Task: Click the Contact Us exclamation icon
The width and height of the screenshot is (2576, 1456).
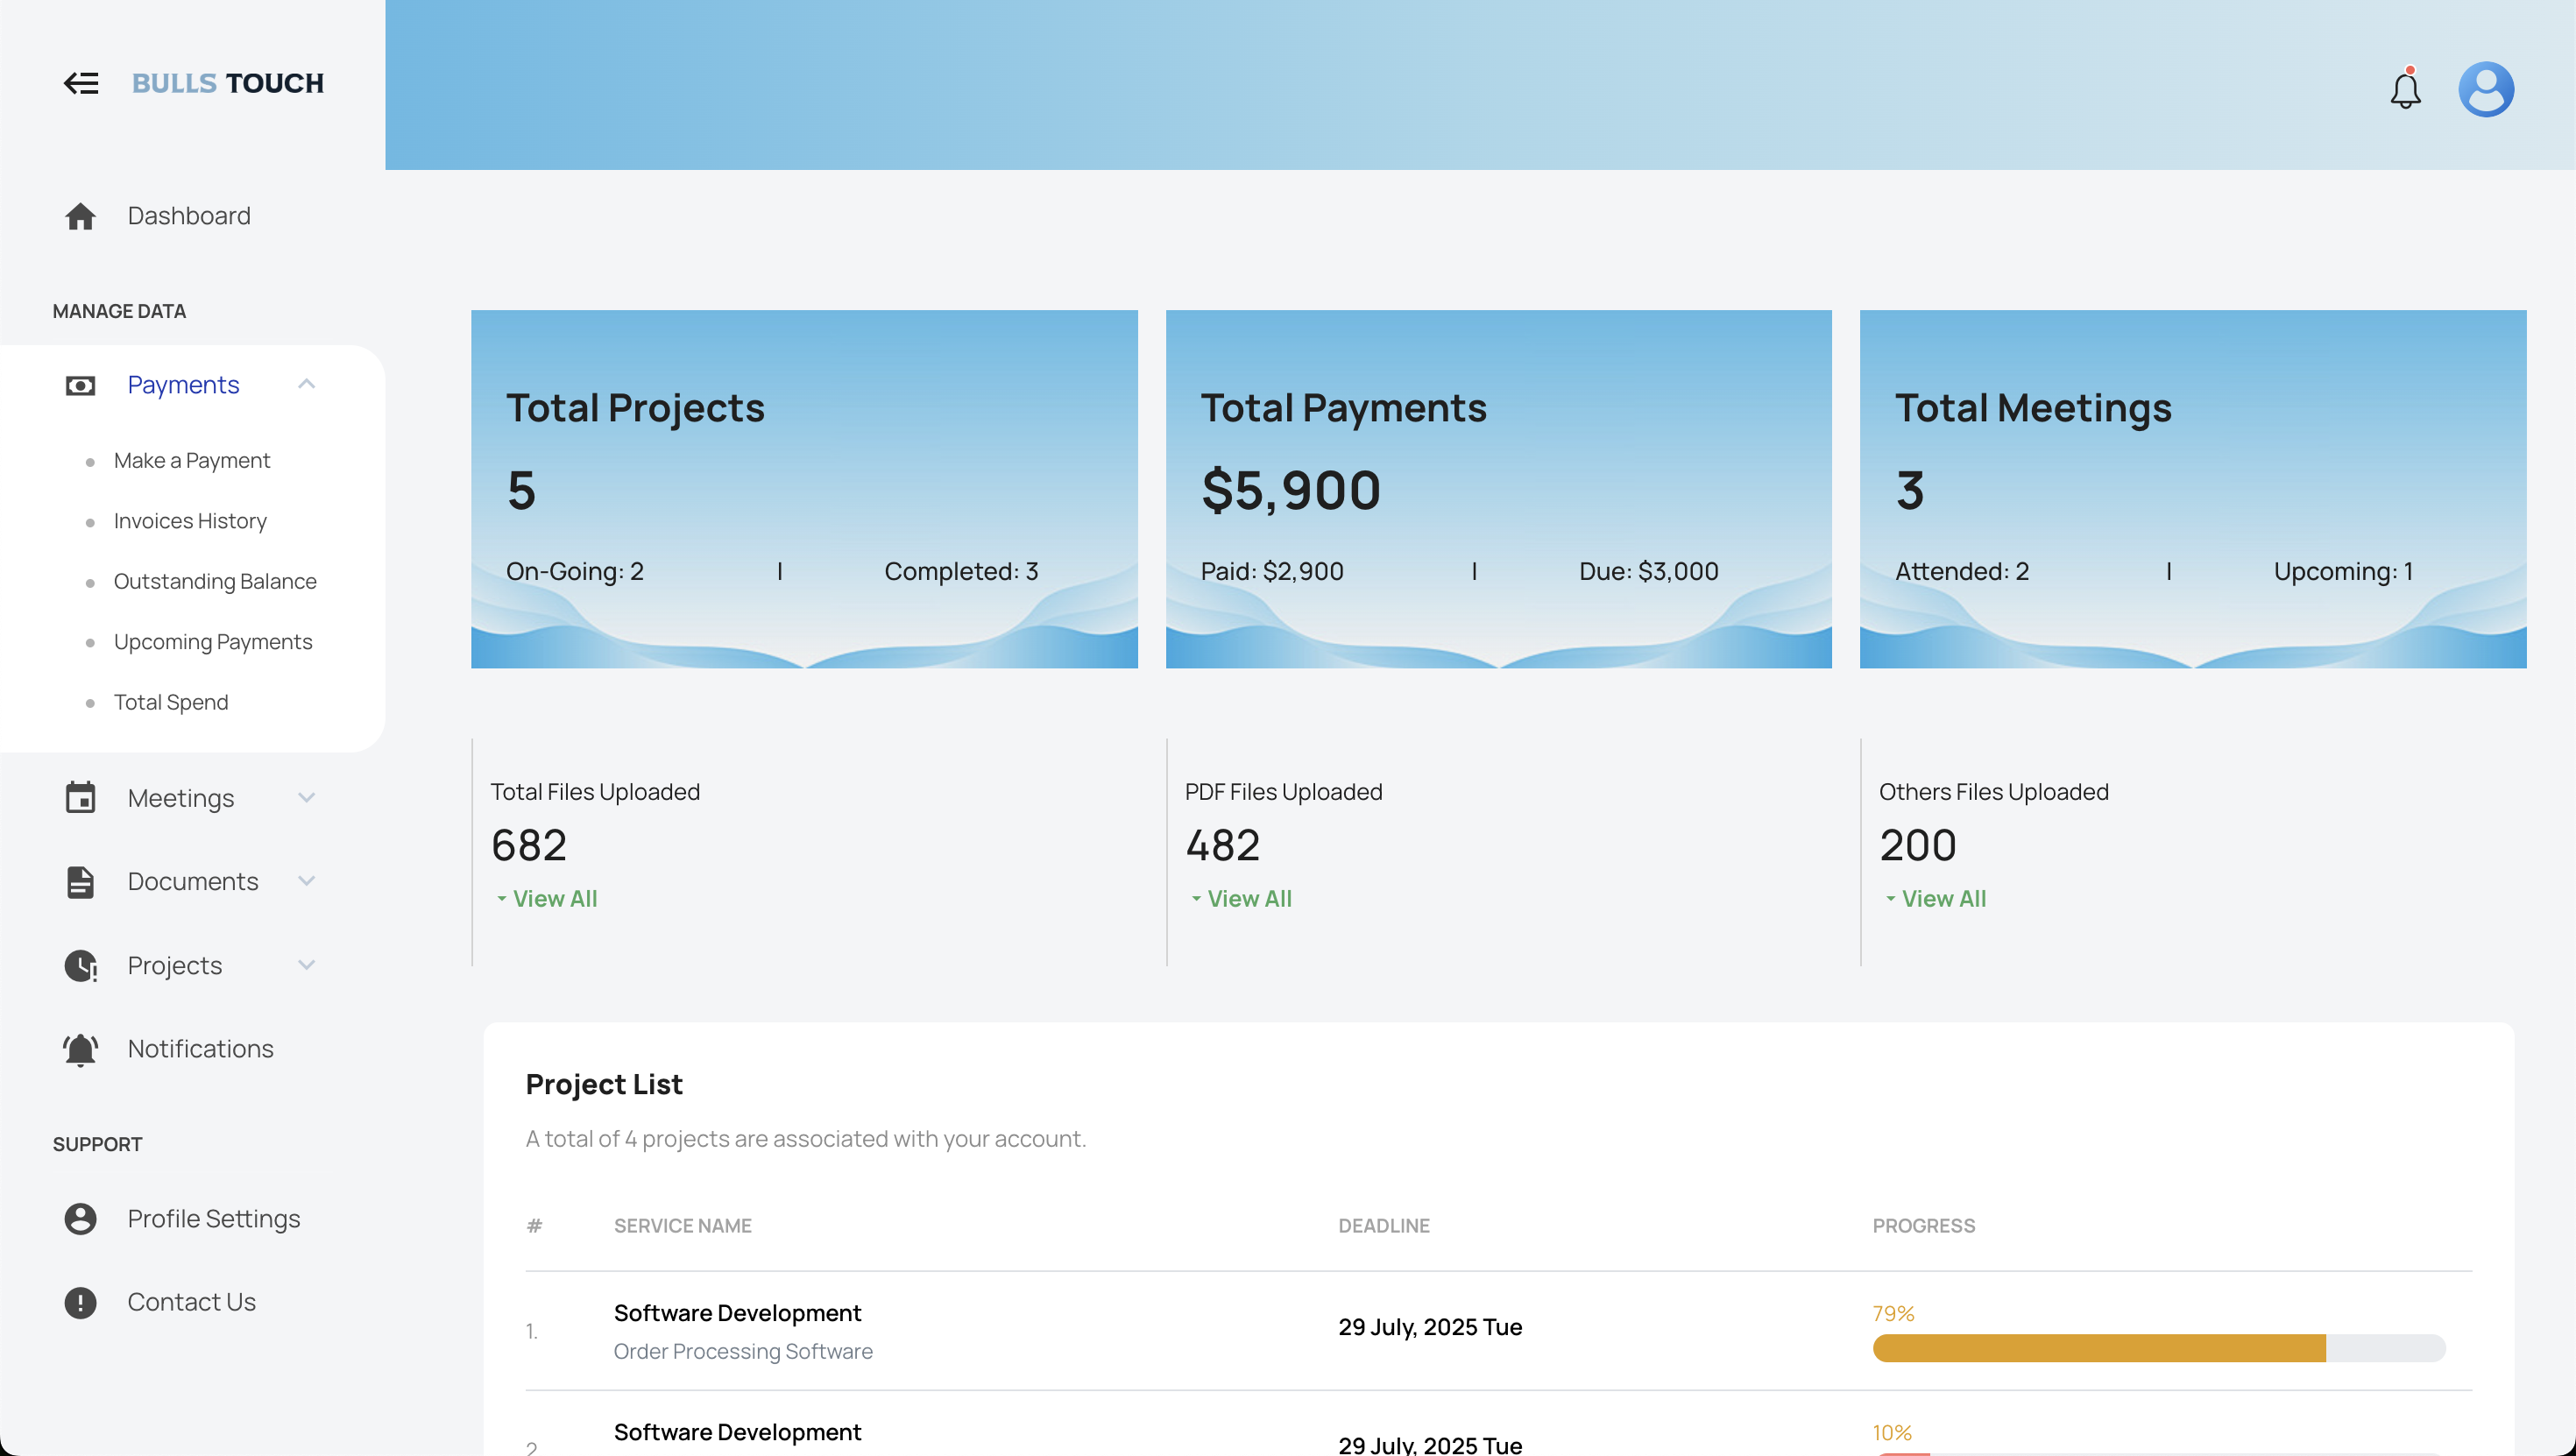Action: [80, 1302]
